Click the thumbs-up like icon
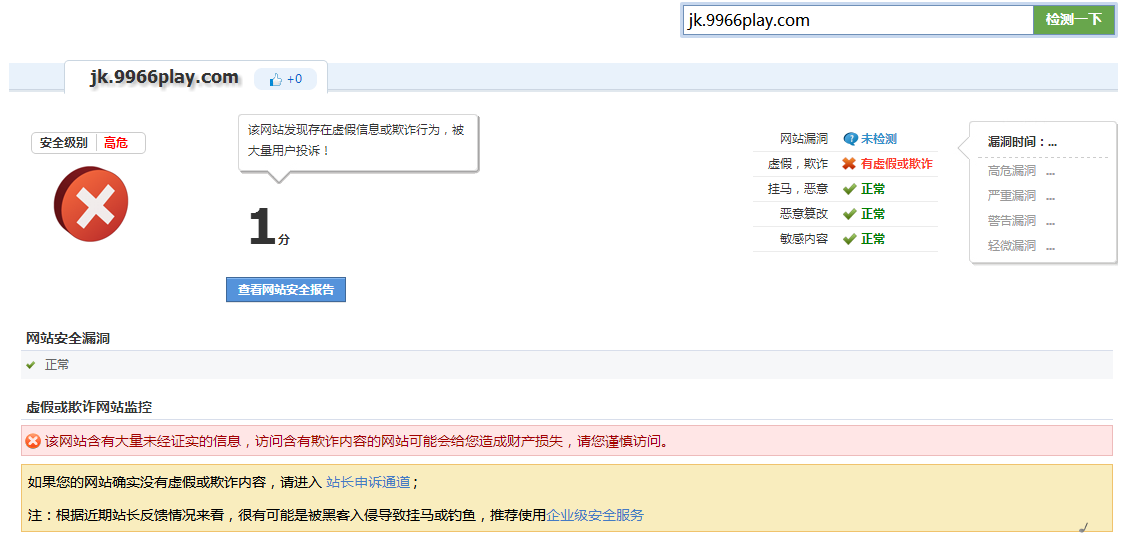Image resolution: width=1123 pixels, height=538 pixels. coord(276,80)
